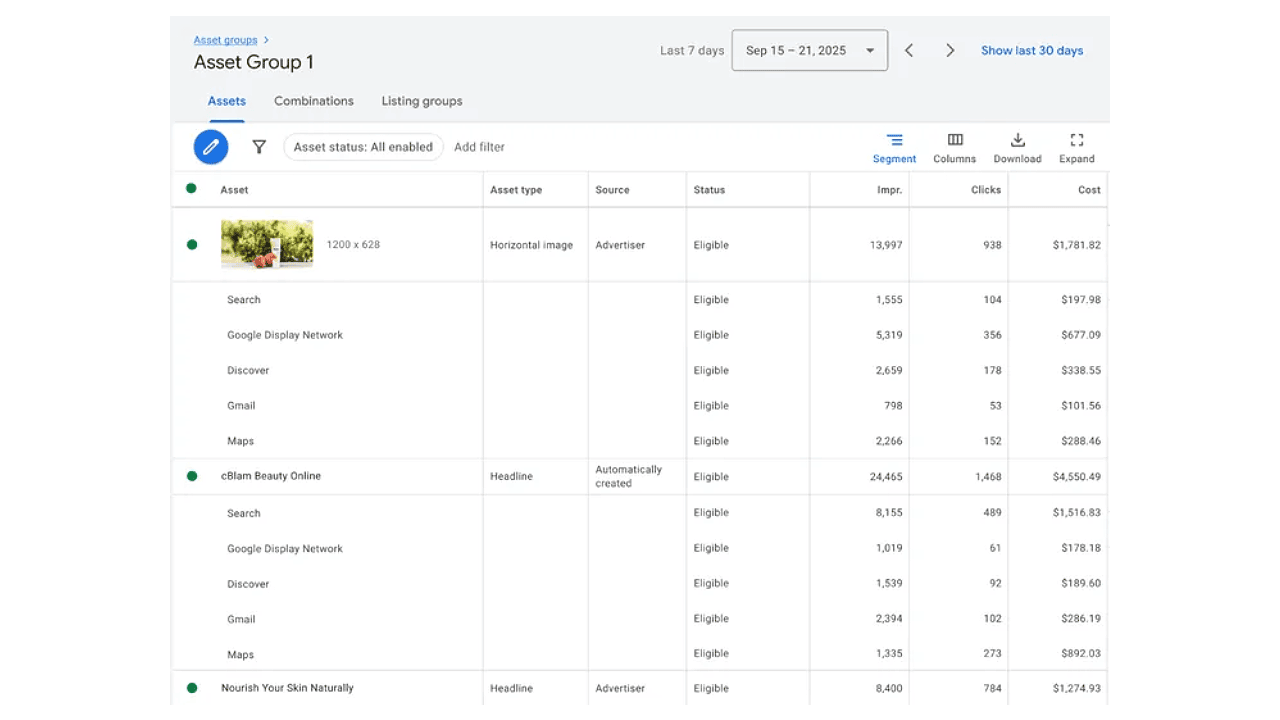The image size is (1280, 720).
Task: Go to the next date range
Action: 950,51
